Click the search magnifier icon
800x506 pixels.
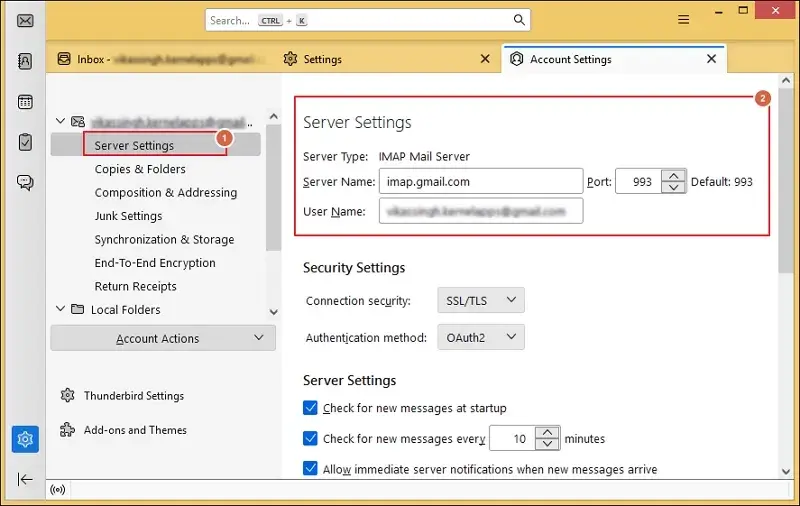tap(519, 20)
